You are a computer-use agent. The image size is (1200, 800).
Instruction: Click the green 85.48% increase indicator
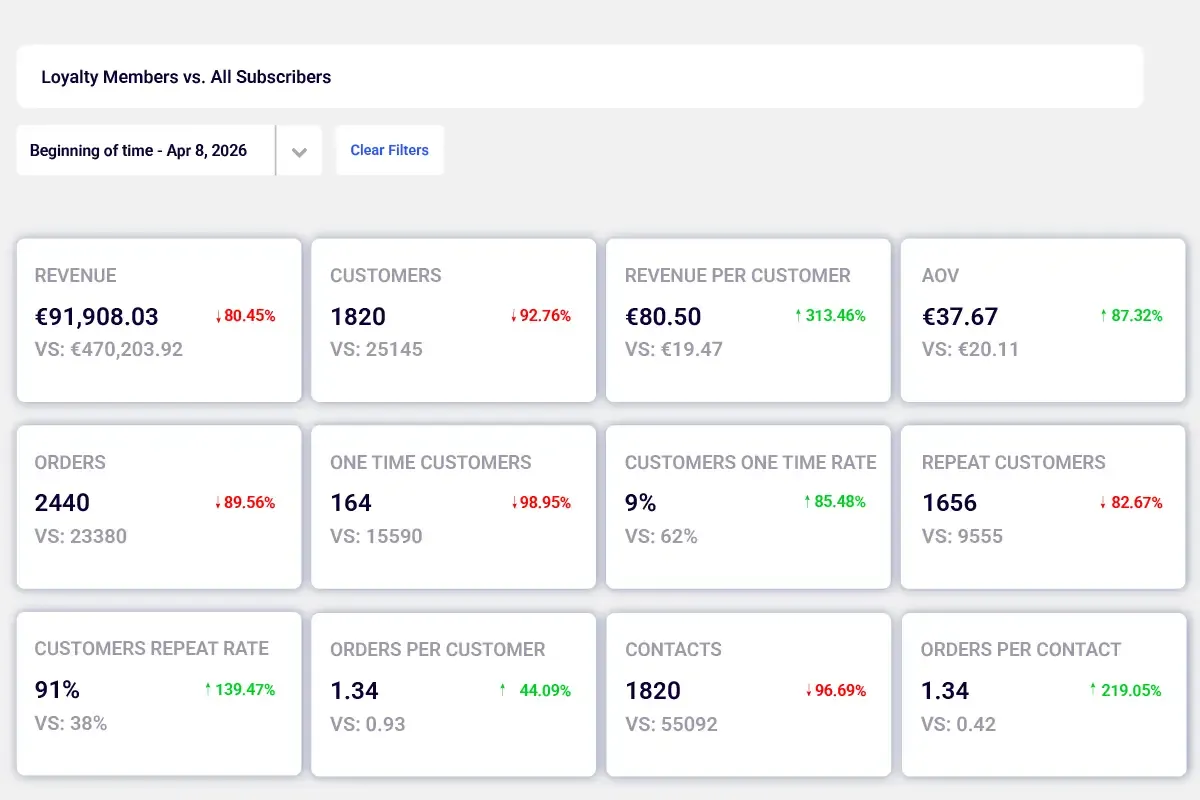pos(835,502)
